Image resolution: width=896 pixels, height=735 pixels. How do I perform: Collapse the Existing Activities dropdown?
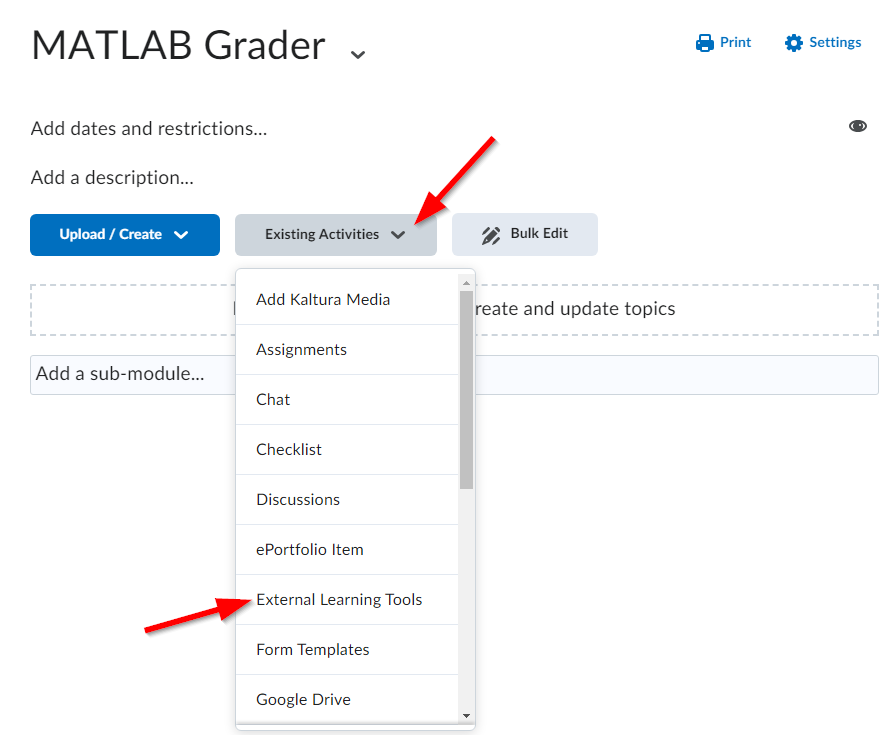pyautogui.click(x=335, y=235)
